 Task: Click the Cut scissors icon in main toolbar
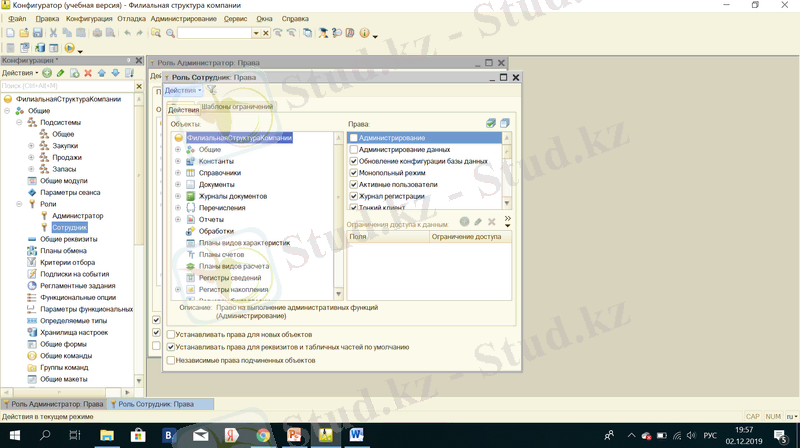click(53, 33)
